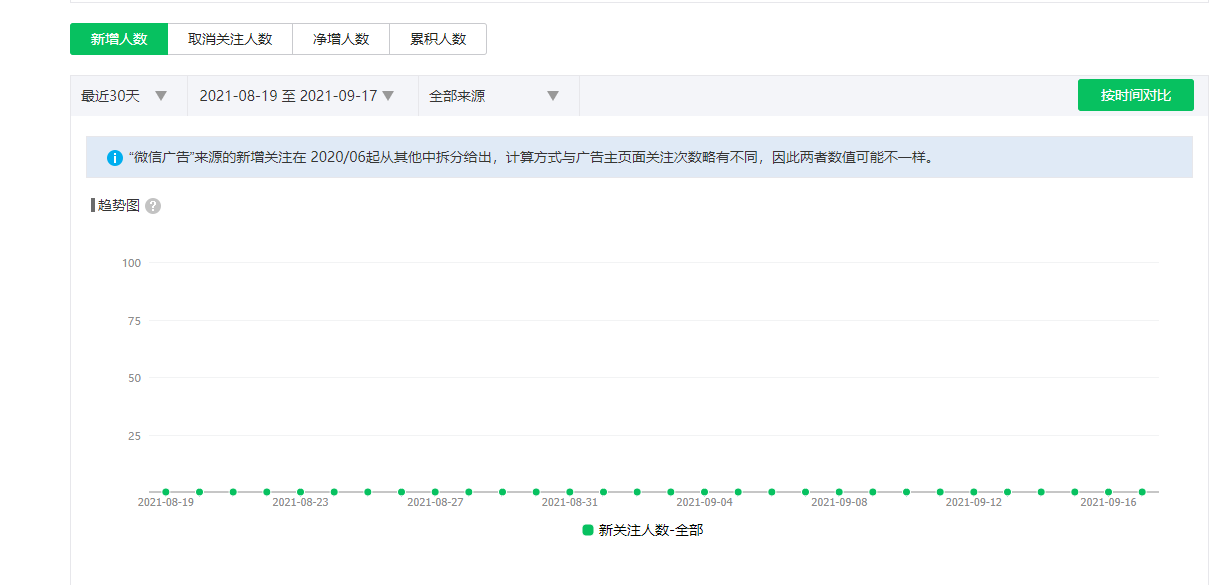
Task: Open the 累积人数 tab
Action: click(438, 39)
